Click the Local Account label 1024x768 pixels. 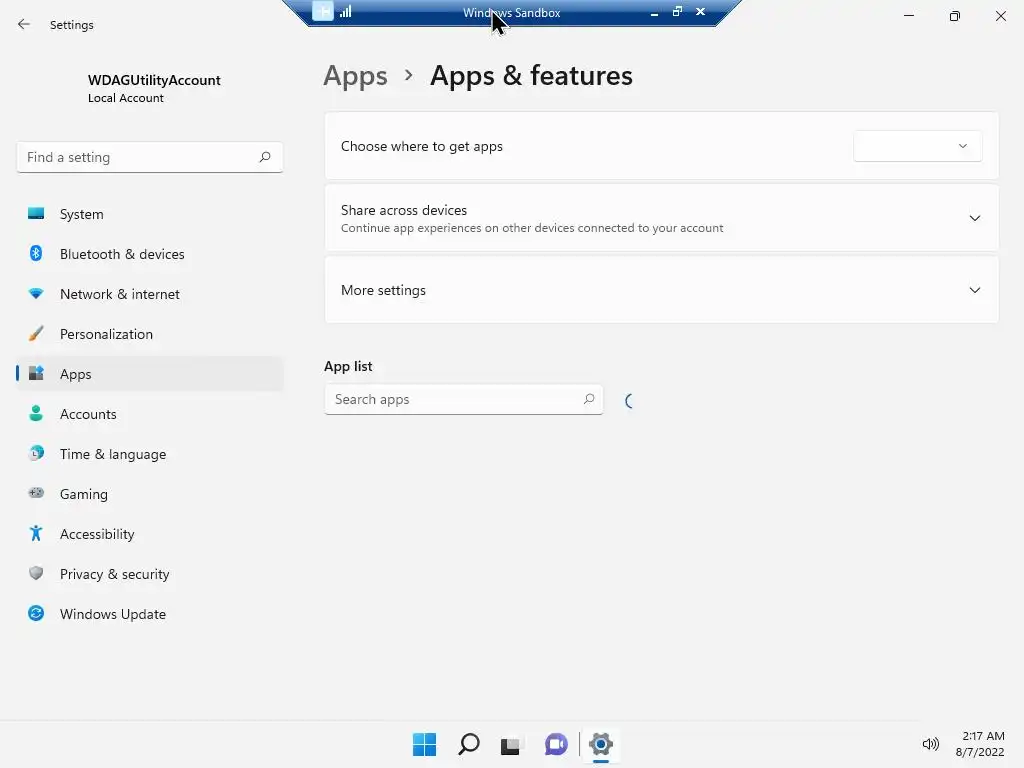(x=126, y=98)
